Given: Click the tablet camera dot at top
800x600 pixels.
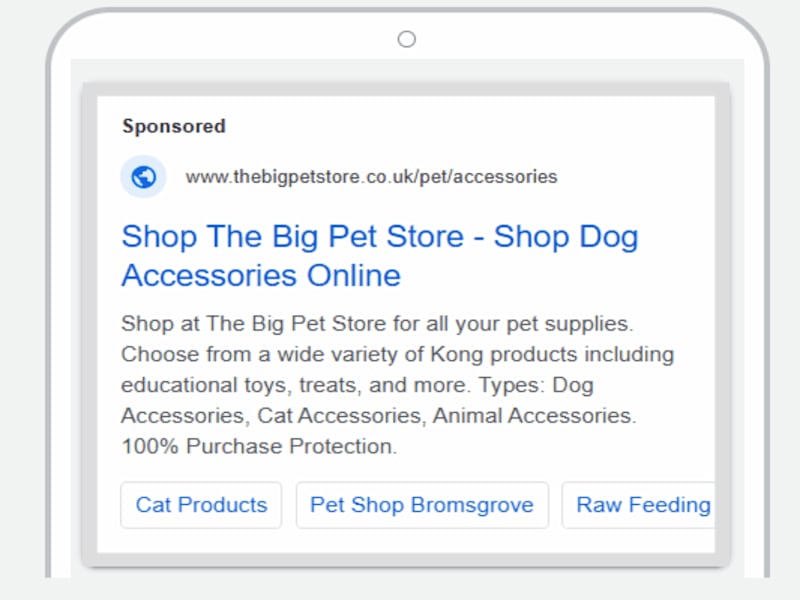Looking at the screenshot, I should 406,39.
